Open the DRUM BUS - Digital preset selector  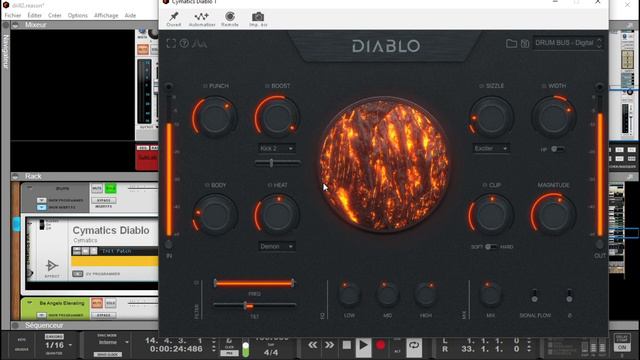pyautogui.click(x=568, y=43)
